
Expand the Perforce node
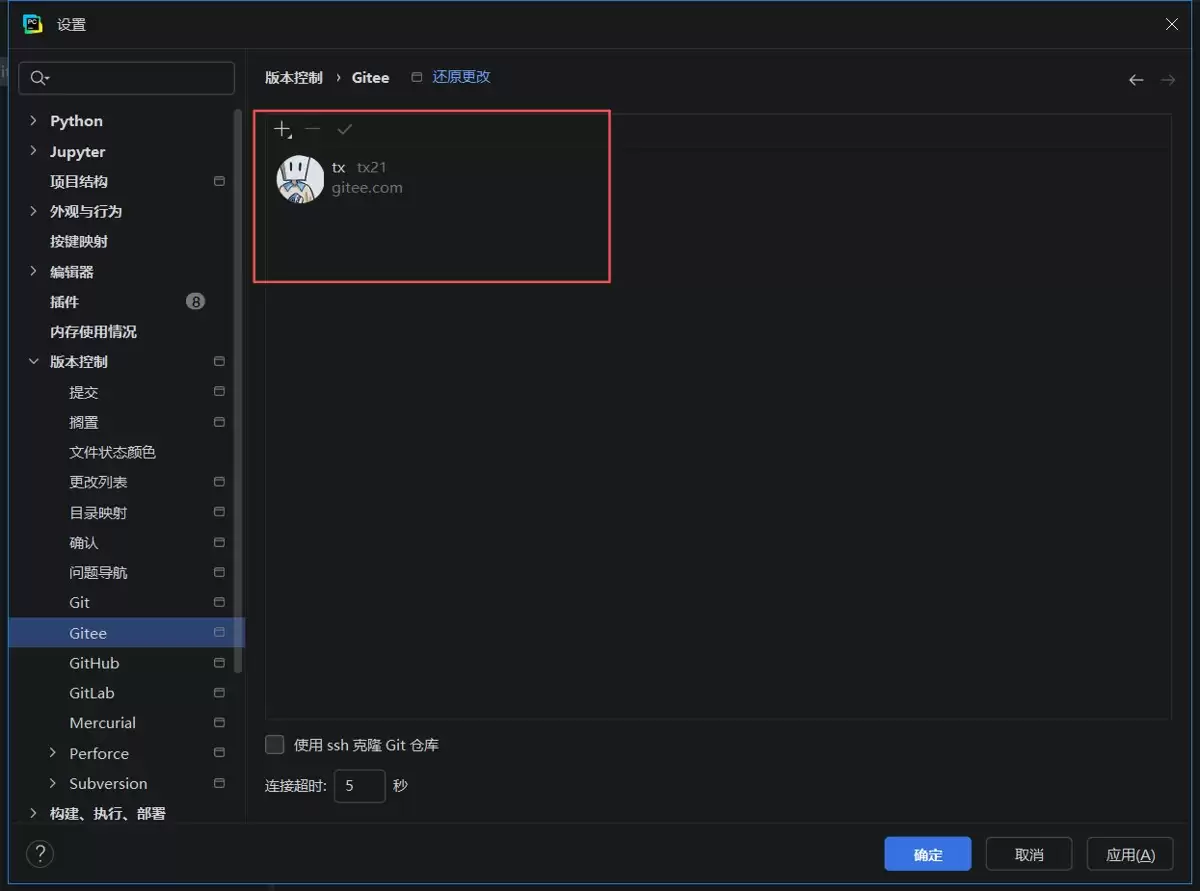[53, 753]
